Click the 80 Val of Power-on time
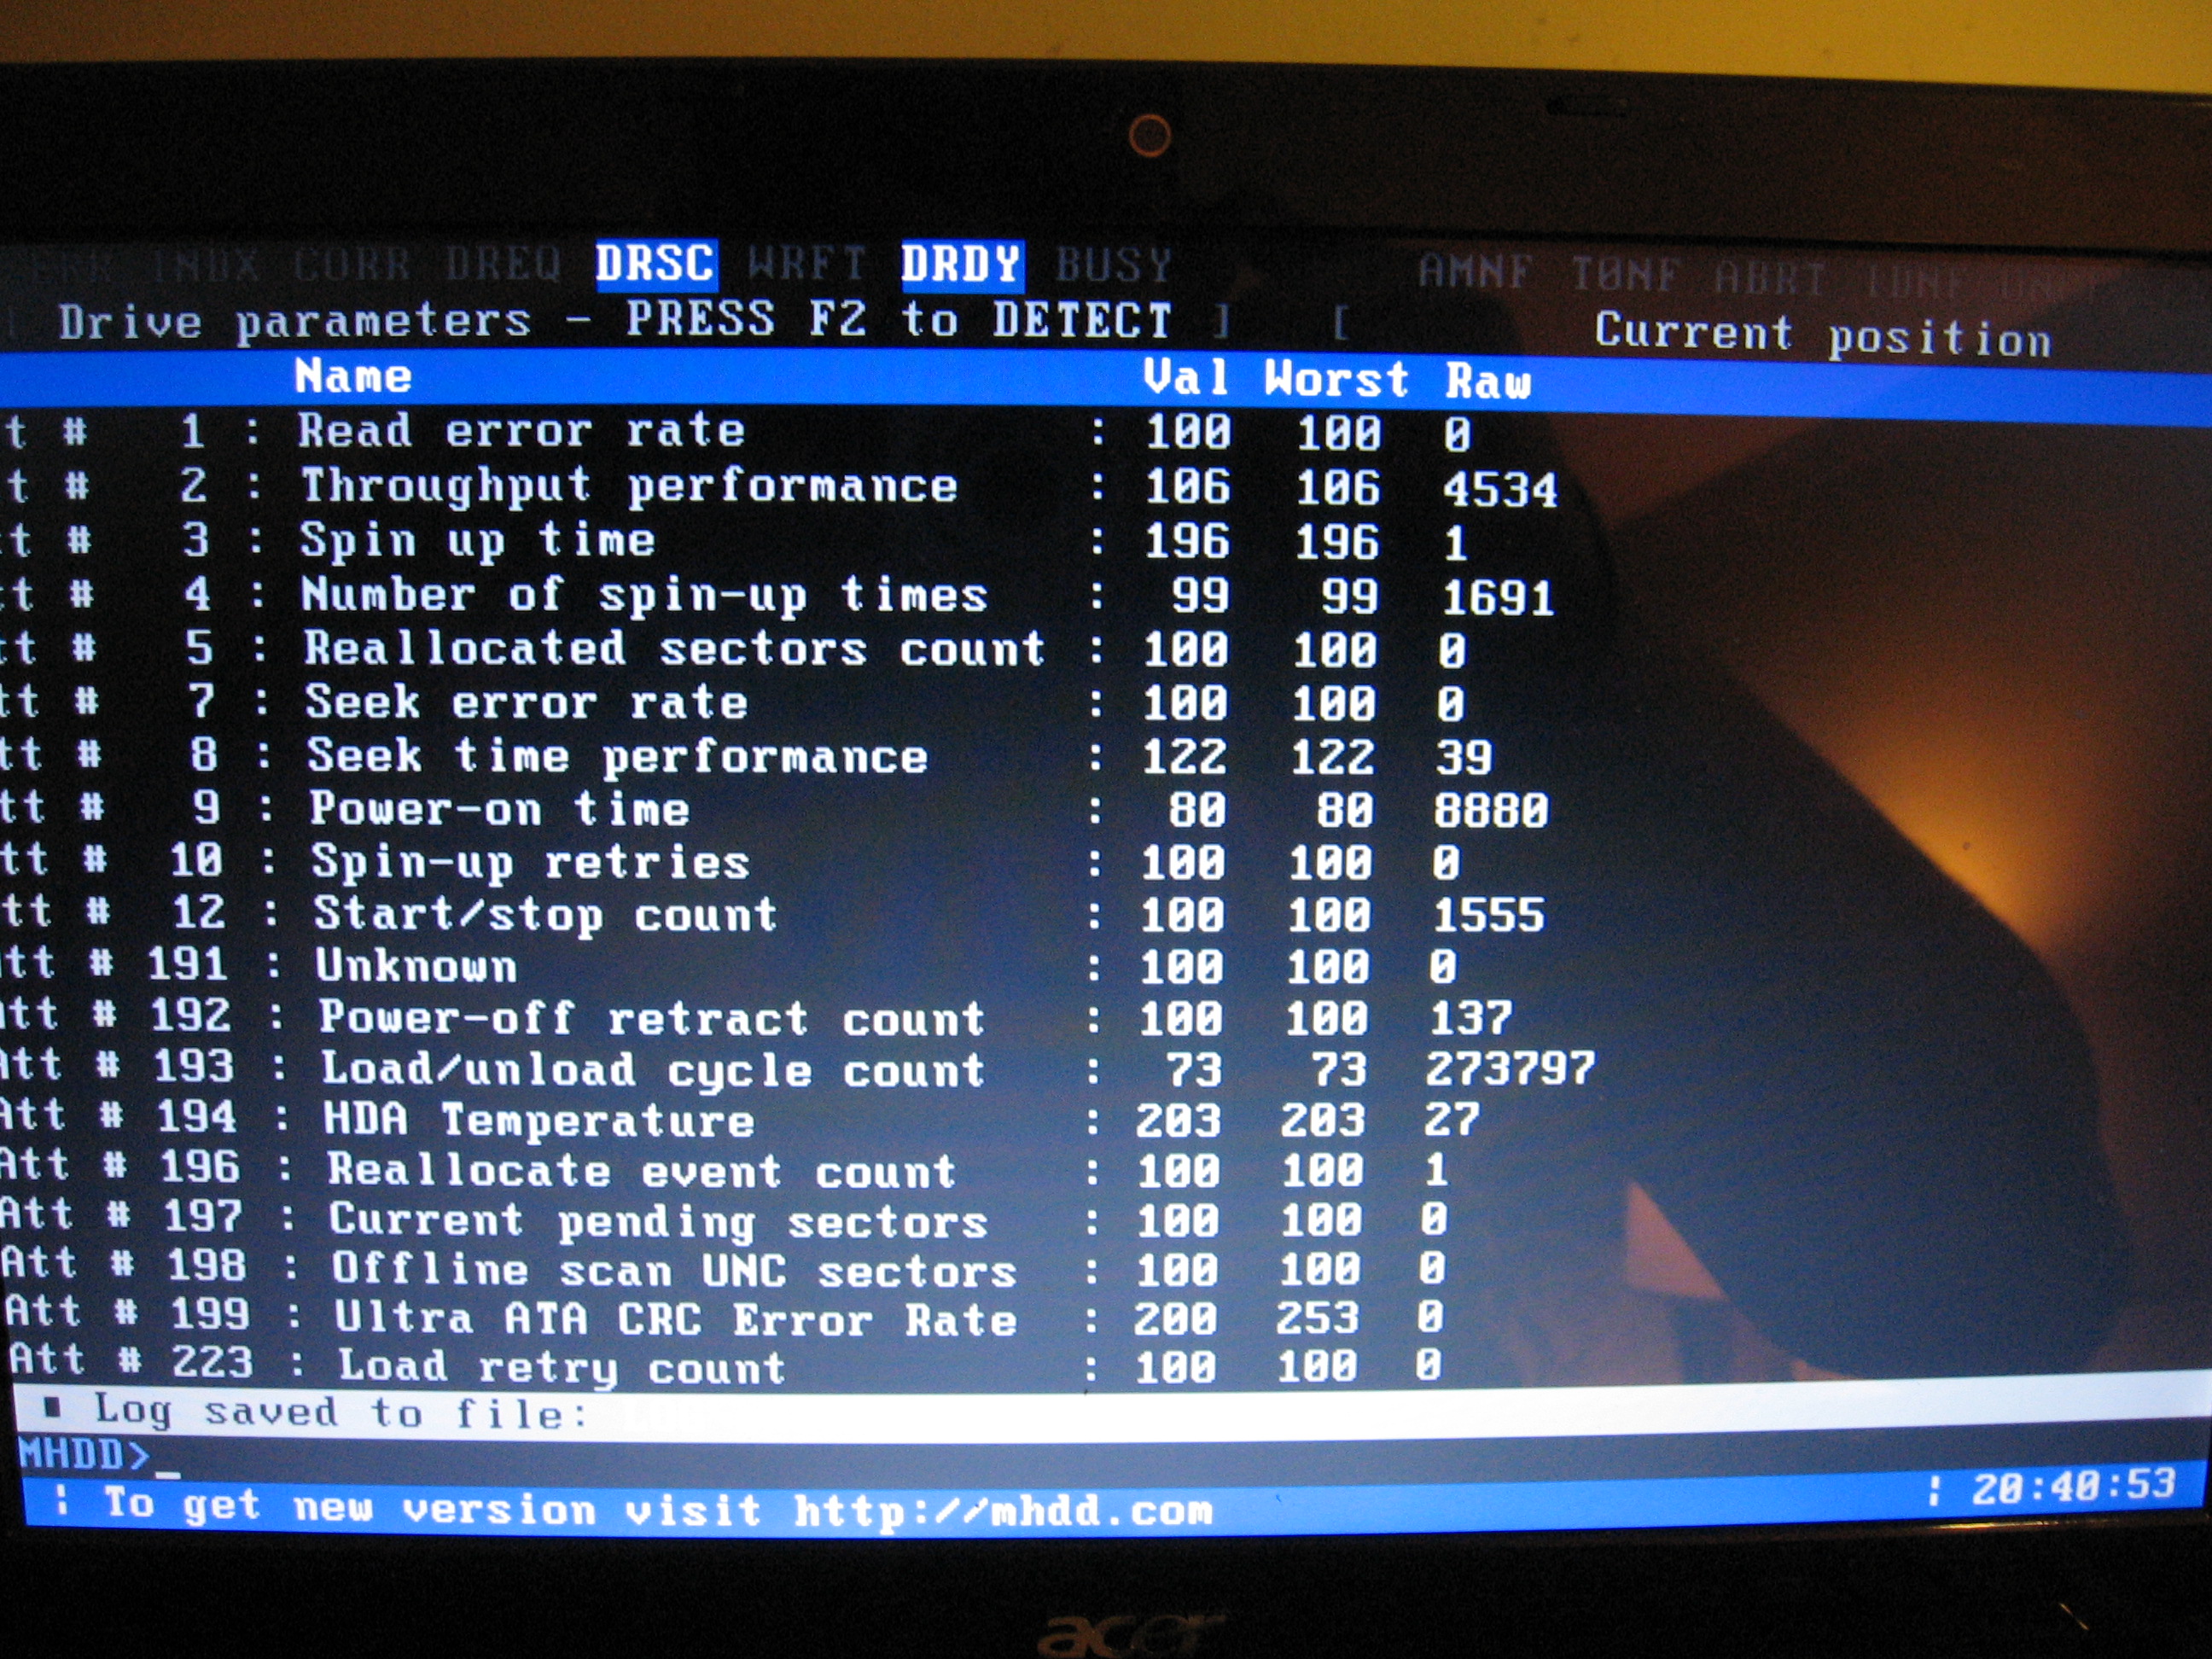Image resolution: width=2212 pixels, height=1659 pixels. tap(1197, 810)
